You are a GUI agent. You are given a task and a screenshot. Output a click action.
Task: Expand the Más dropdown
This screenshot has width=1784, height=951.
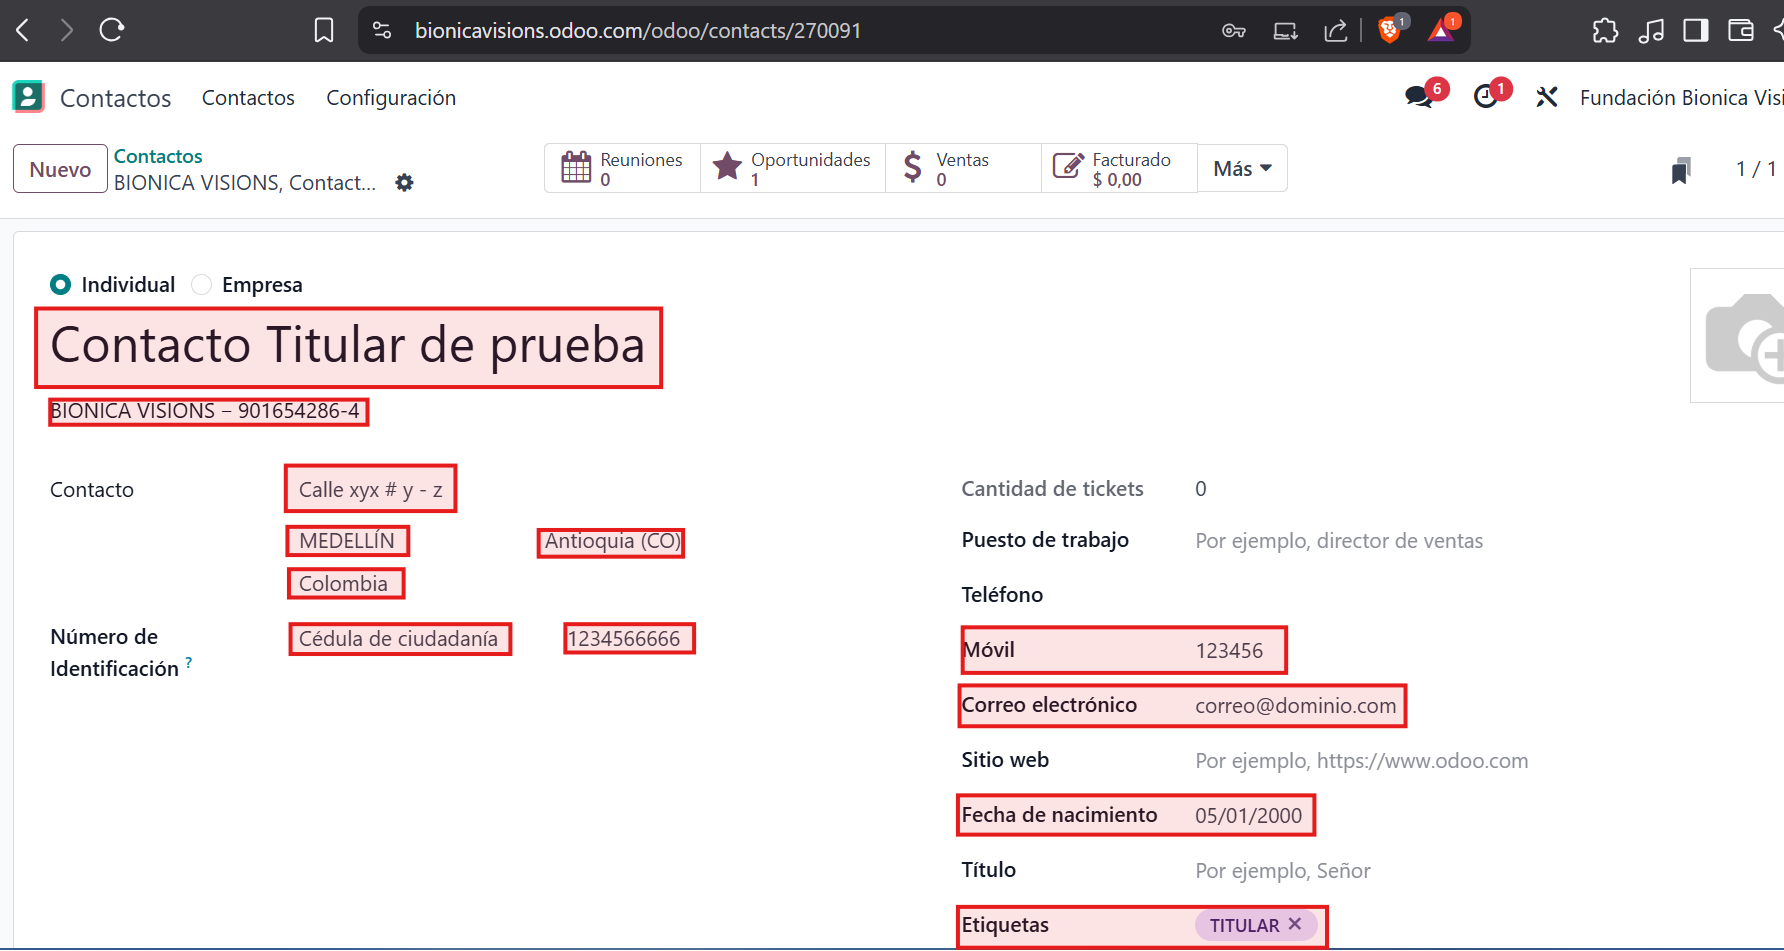click(1242, 168)
